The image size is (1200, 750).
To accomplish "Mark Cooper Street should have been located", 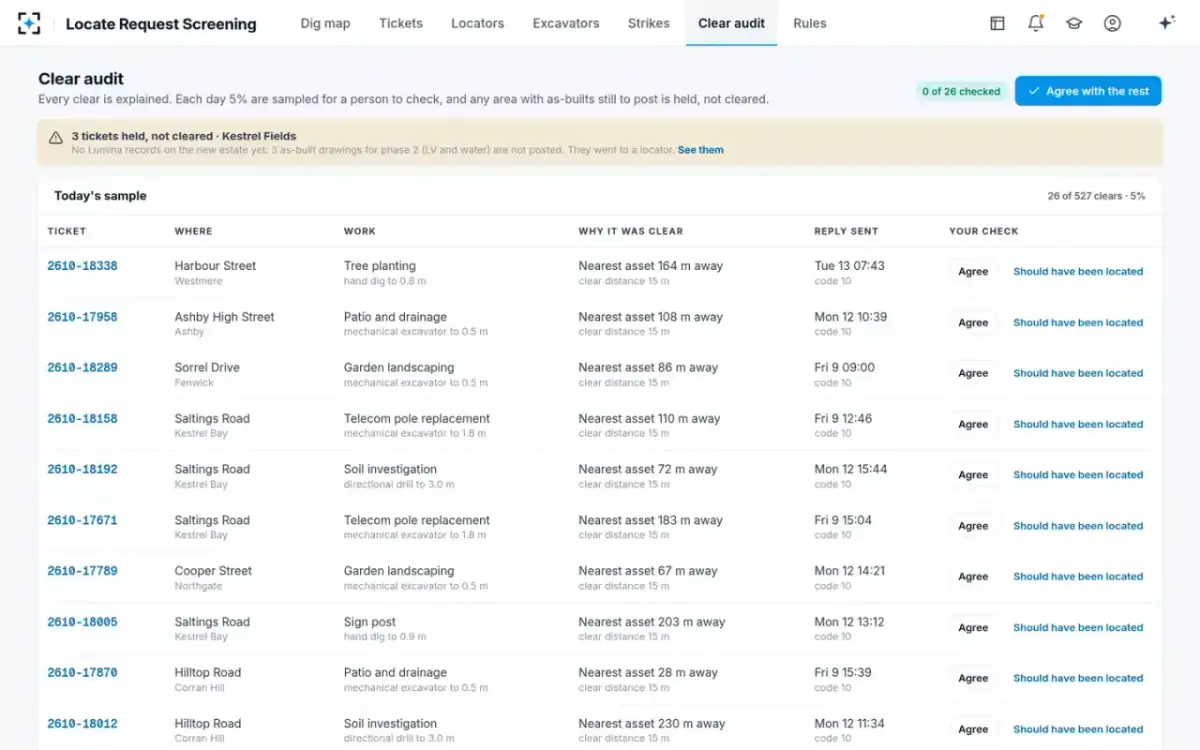I will (x=1078, y=577).
